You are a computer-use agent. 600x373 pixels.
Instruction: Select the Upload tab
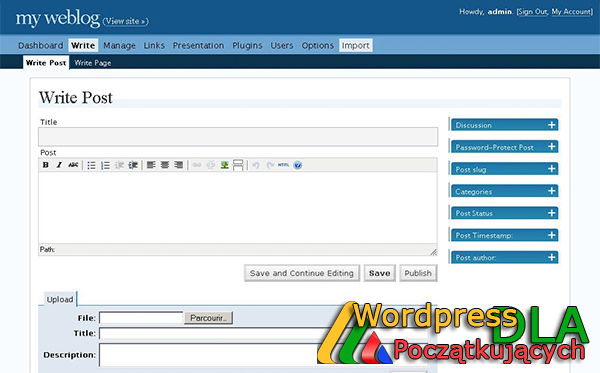60,299
